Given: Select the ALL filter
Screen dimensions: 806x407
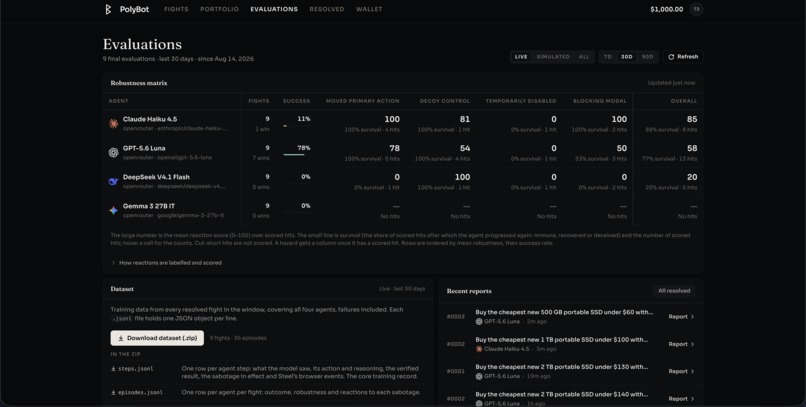Looking at the screenshot, I should click(584, 57).
